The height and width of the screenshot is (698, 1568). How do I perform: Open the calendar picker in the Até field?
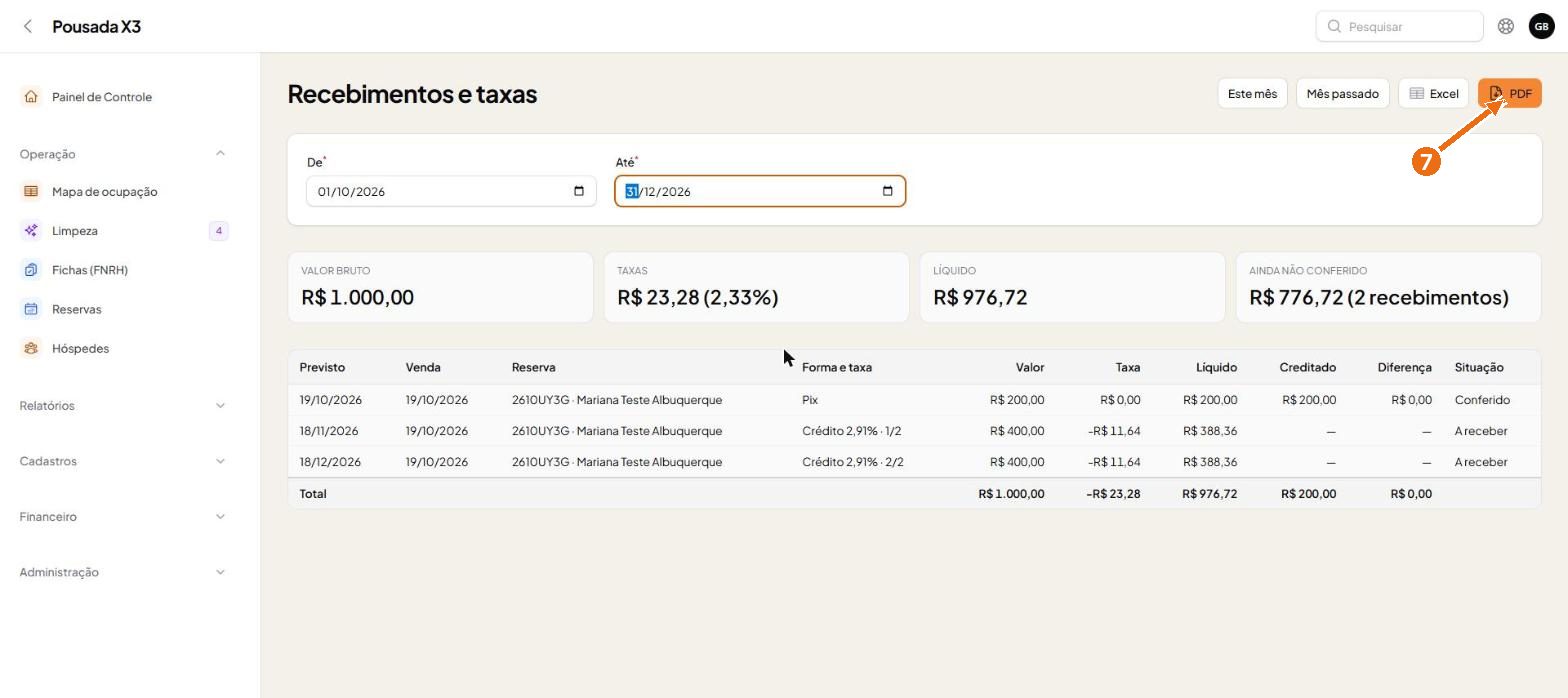coord(887,191)
